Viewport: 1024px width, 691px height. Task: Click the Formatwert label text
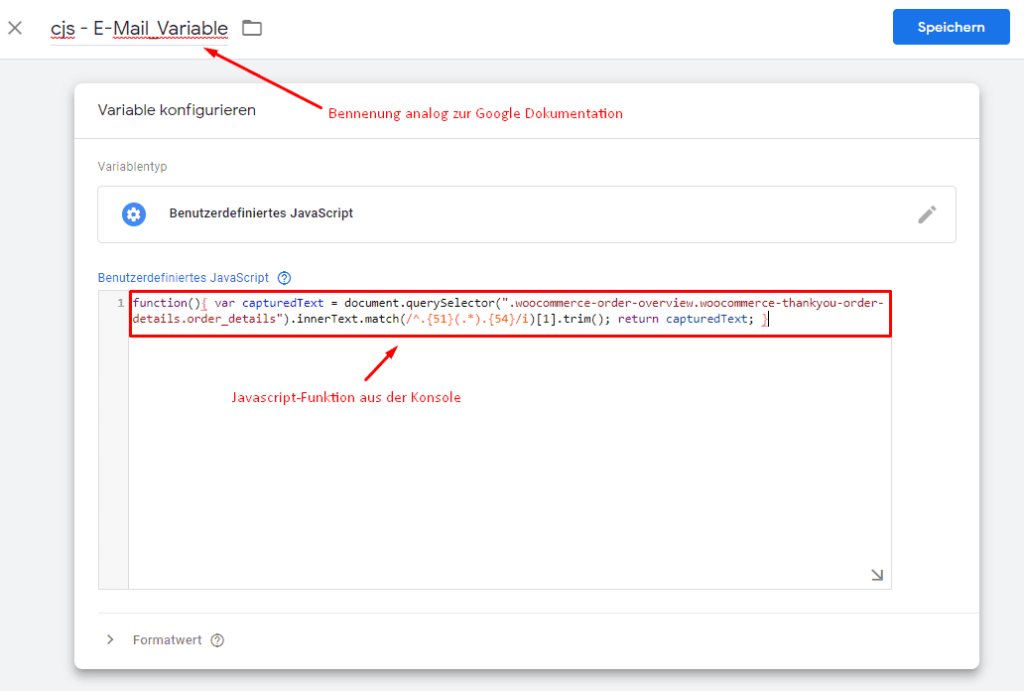[x=167, y=640]
